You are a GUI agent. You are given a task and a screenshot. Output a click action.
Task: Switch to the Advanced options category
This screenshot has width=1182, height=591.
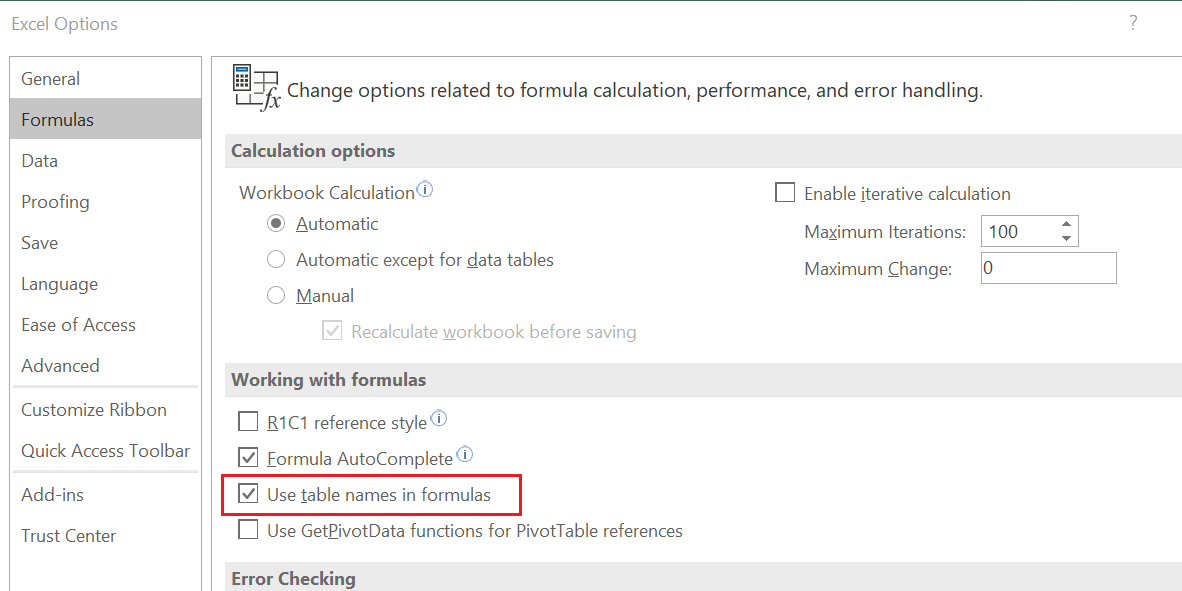(60, 366)
